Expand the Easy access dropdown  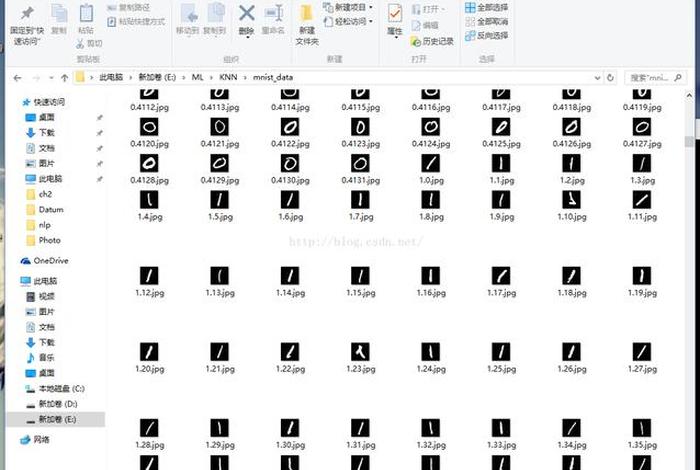(x=352, y=21)
